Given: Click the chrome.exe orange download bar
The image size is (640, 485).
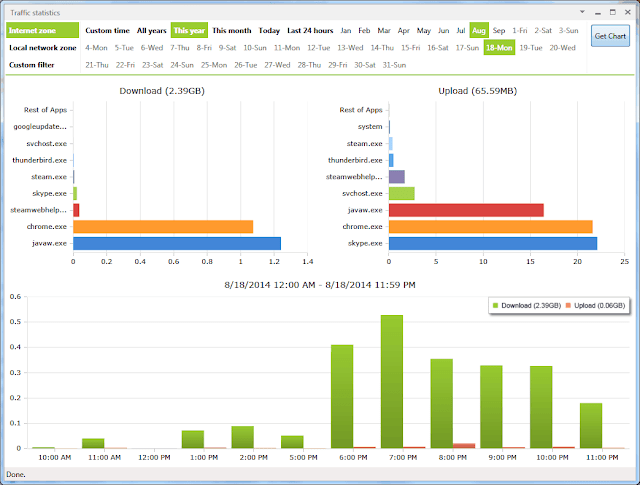Looking at the screenshot, I should coord(163,227).
